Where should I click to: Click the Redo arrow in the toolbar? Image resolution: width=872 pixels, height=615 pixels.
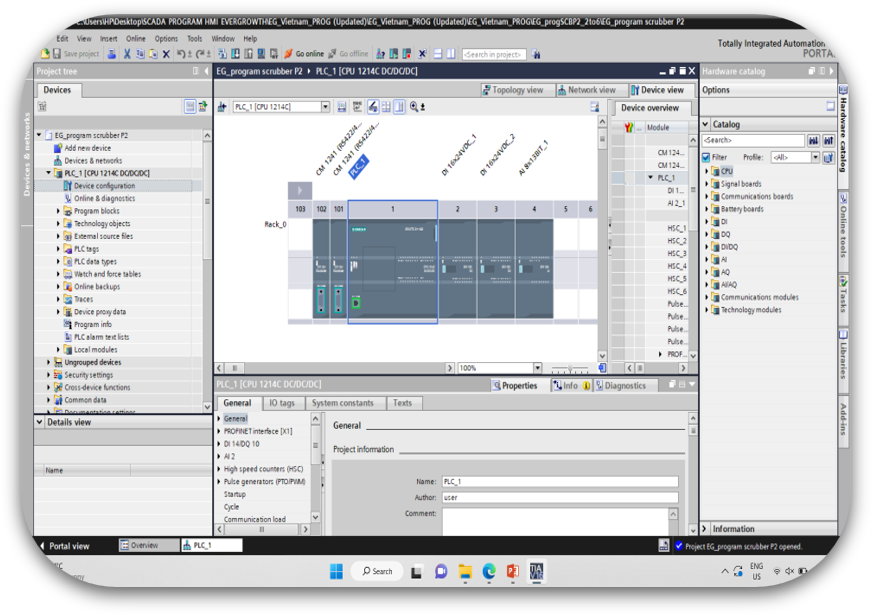click(199, 54)
